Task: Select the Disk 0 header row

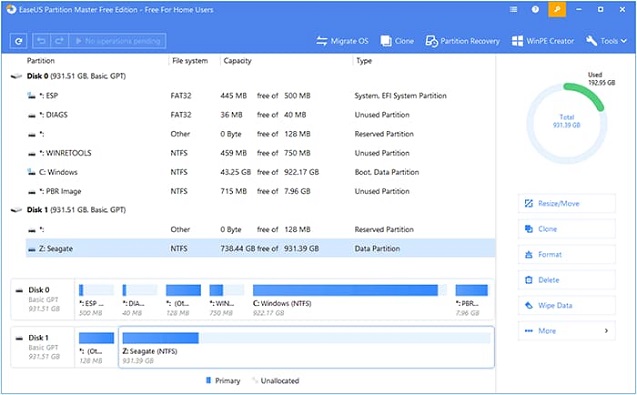Action: (252, 76)
